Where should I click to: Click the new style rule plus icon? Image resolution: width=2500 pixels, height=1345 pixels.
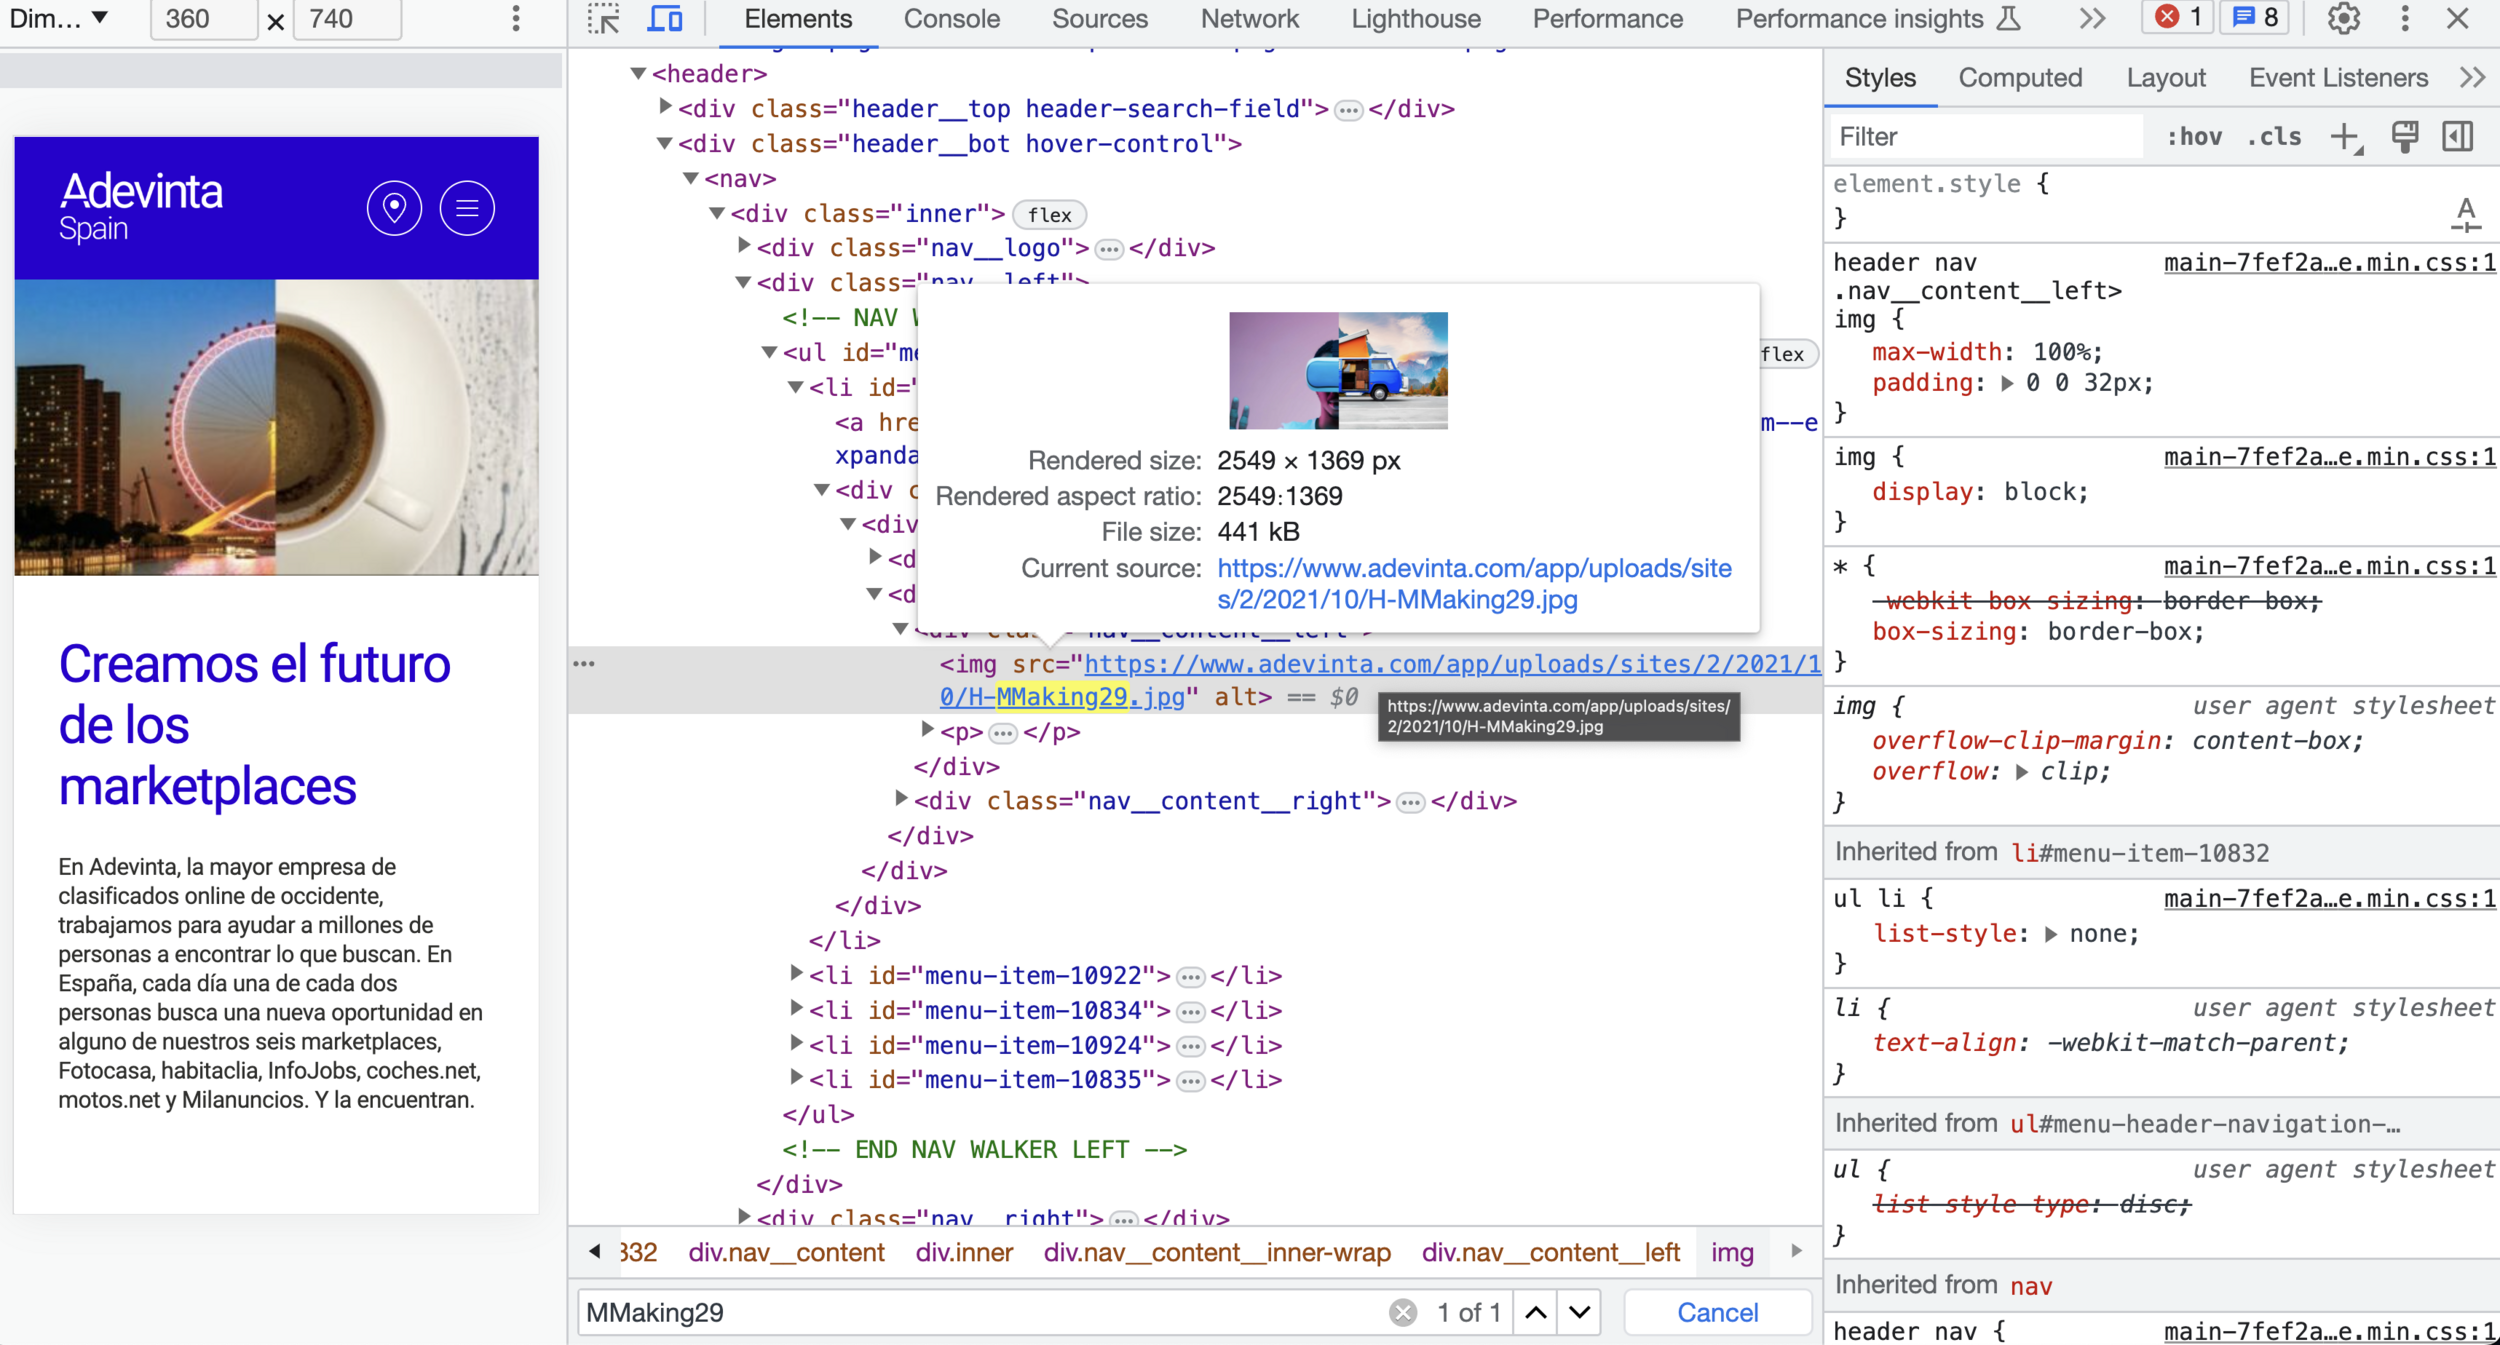click(x=2343, y=137)
